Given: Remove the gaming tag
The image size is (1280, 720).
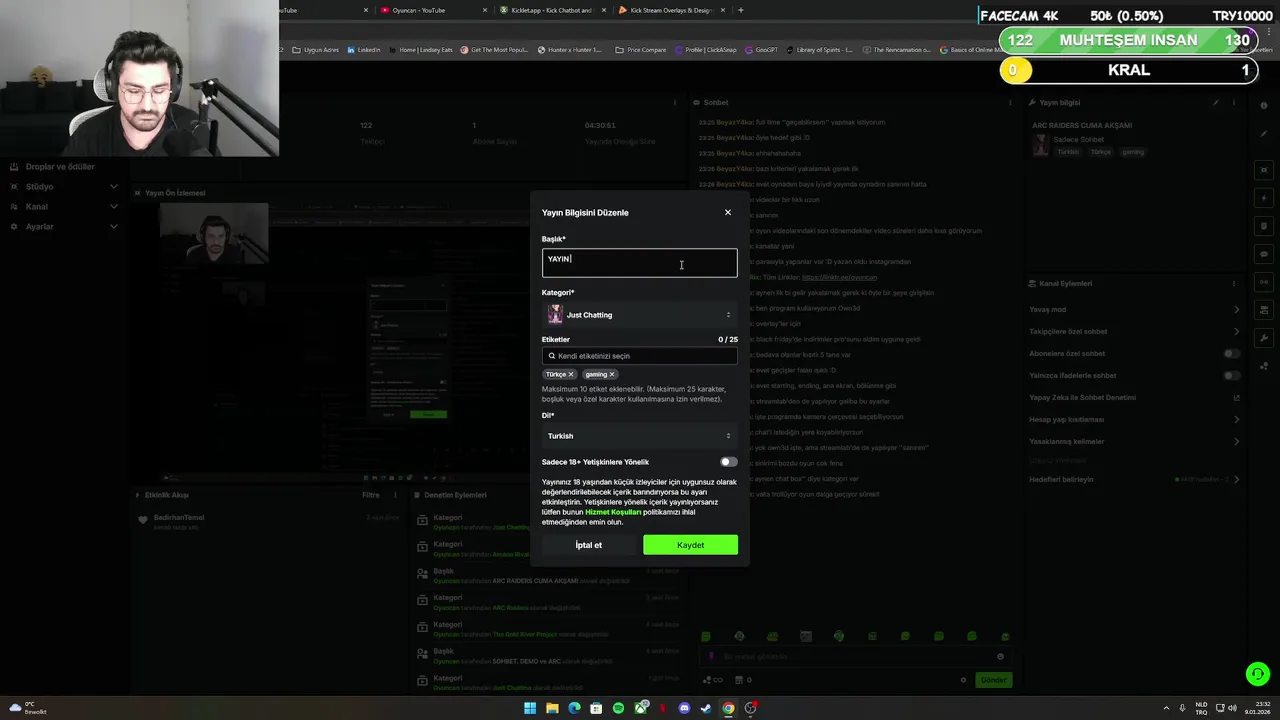Looking at the screenshot, I should (x=612, y=374).
